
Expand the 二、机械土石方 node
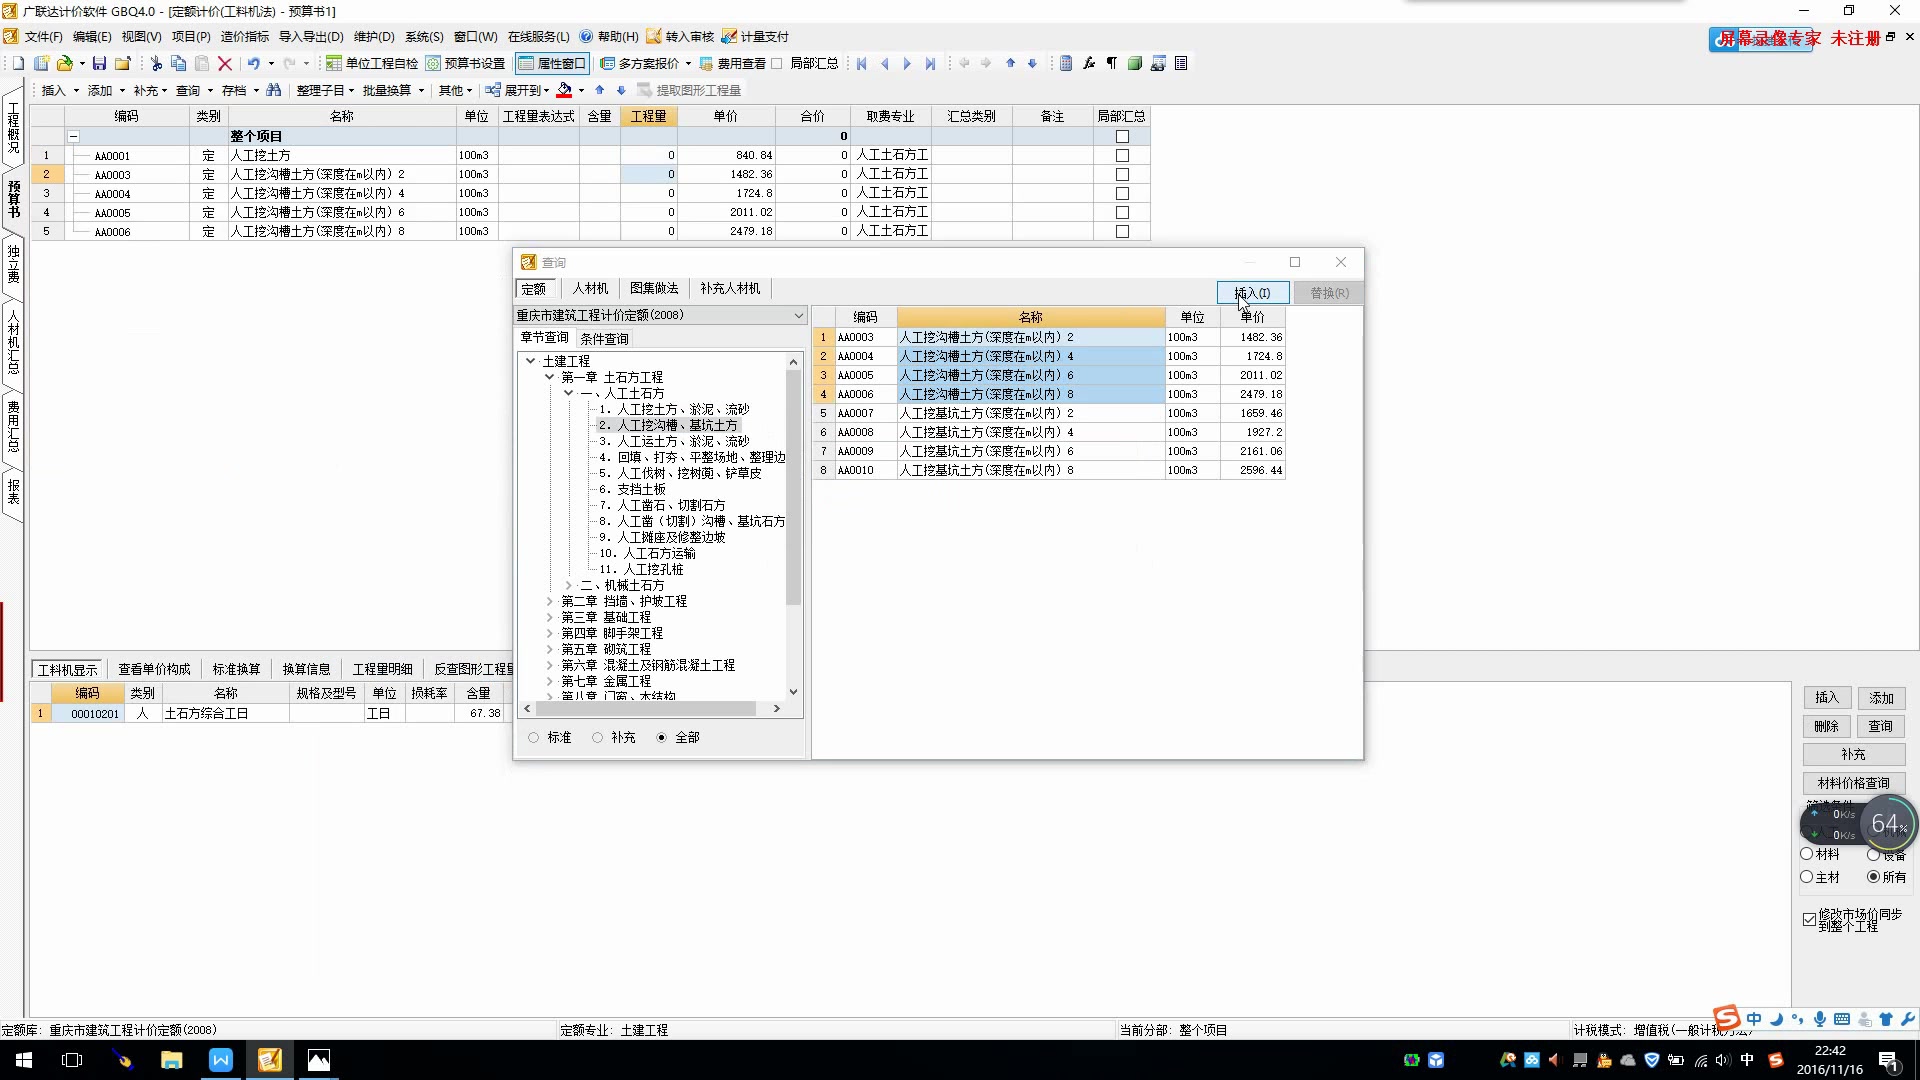568,585
